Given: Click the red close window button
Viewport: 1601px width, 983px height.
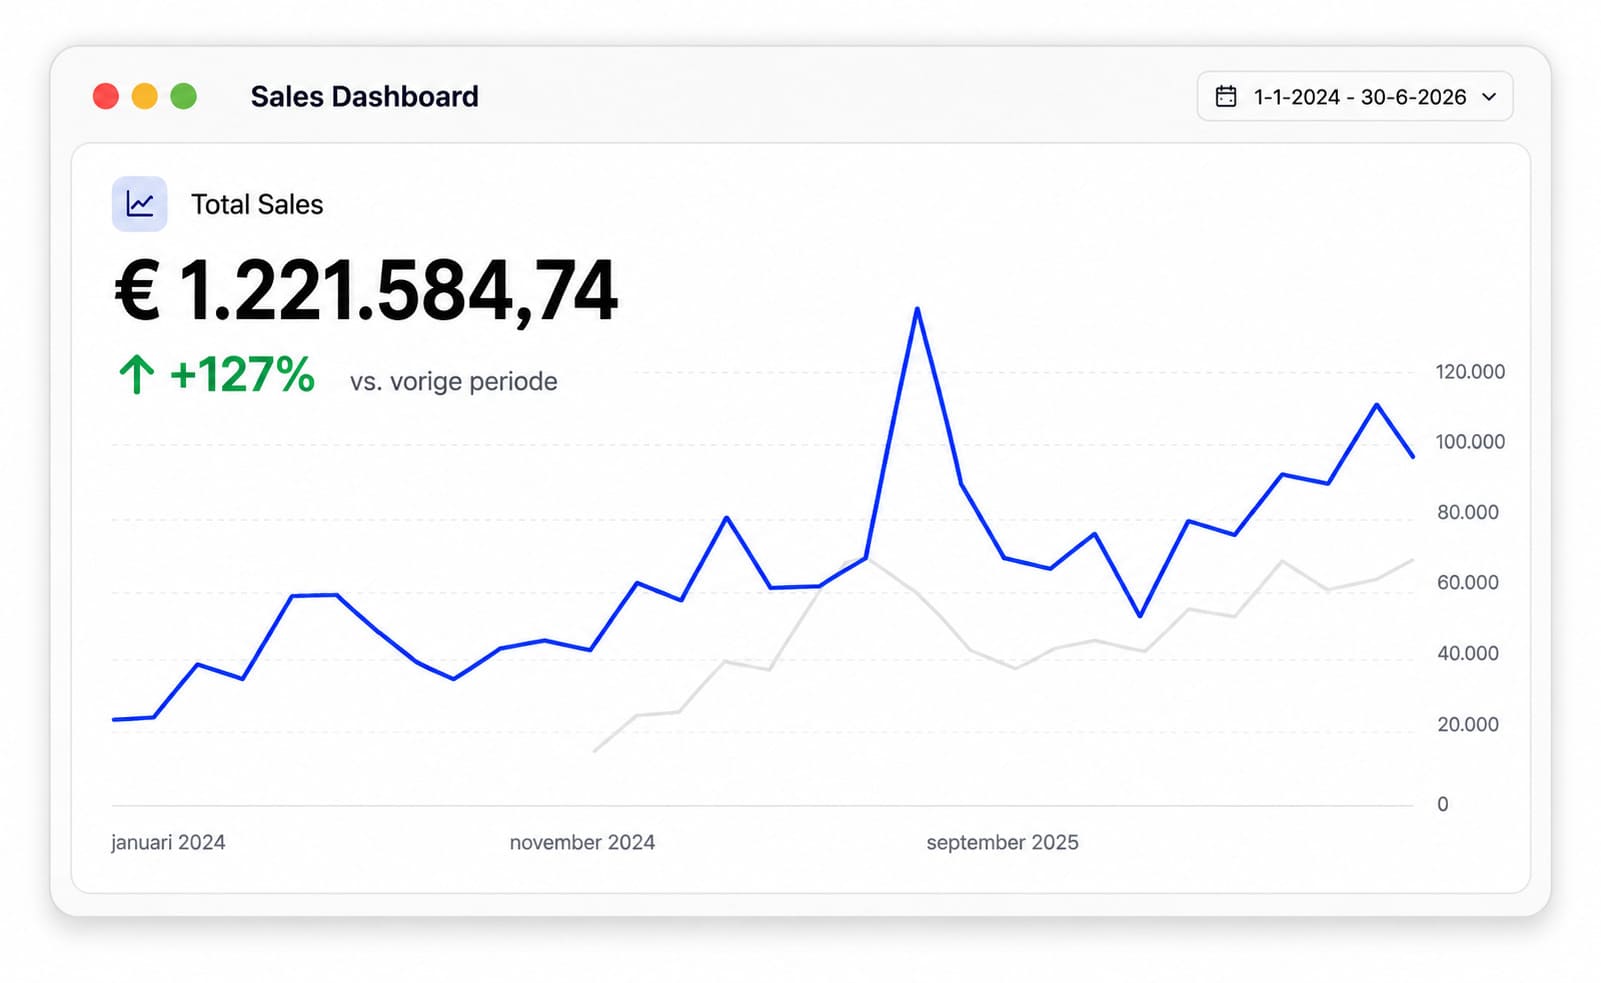Looking at the screenshot, I should pos(106,96).
